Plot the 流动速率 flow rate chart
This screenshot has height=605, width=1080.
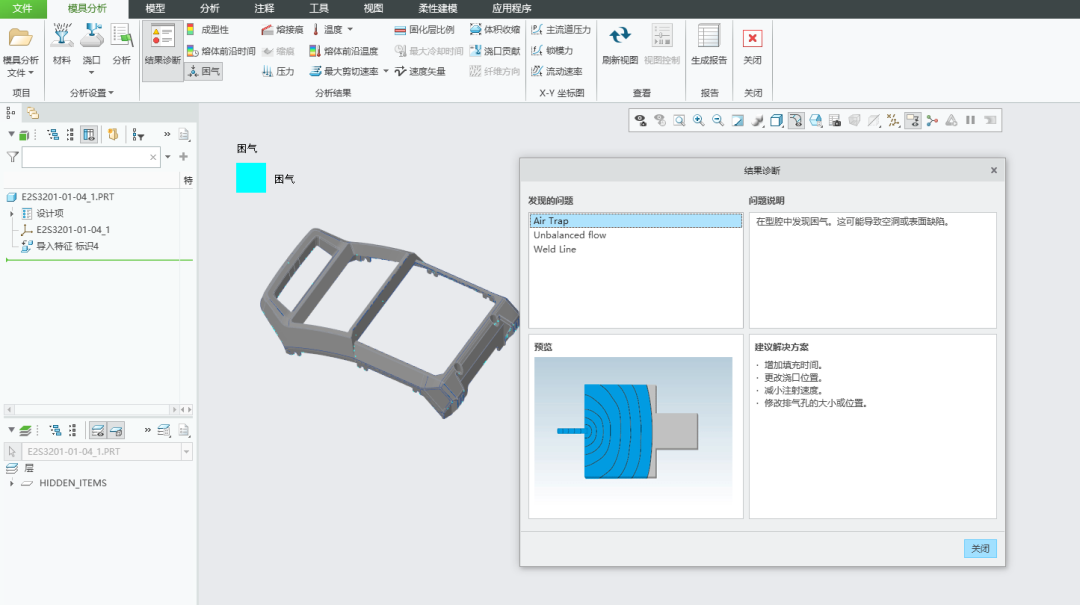(557, 71)
